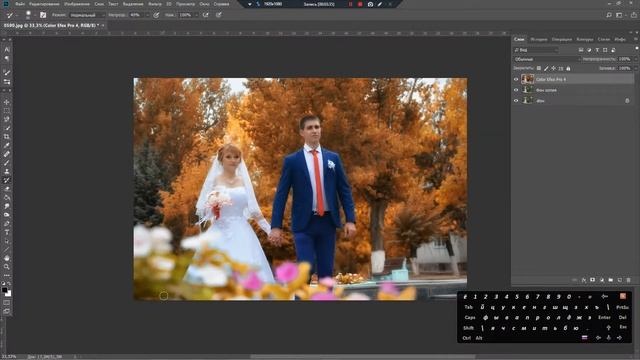
Task: Add layer style fx icon
Action: pyautogui.click(x=584, y=280)
